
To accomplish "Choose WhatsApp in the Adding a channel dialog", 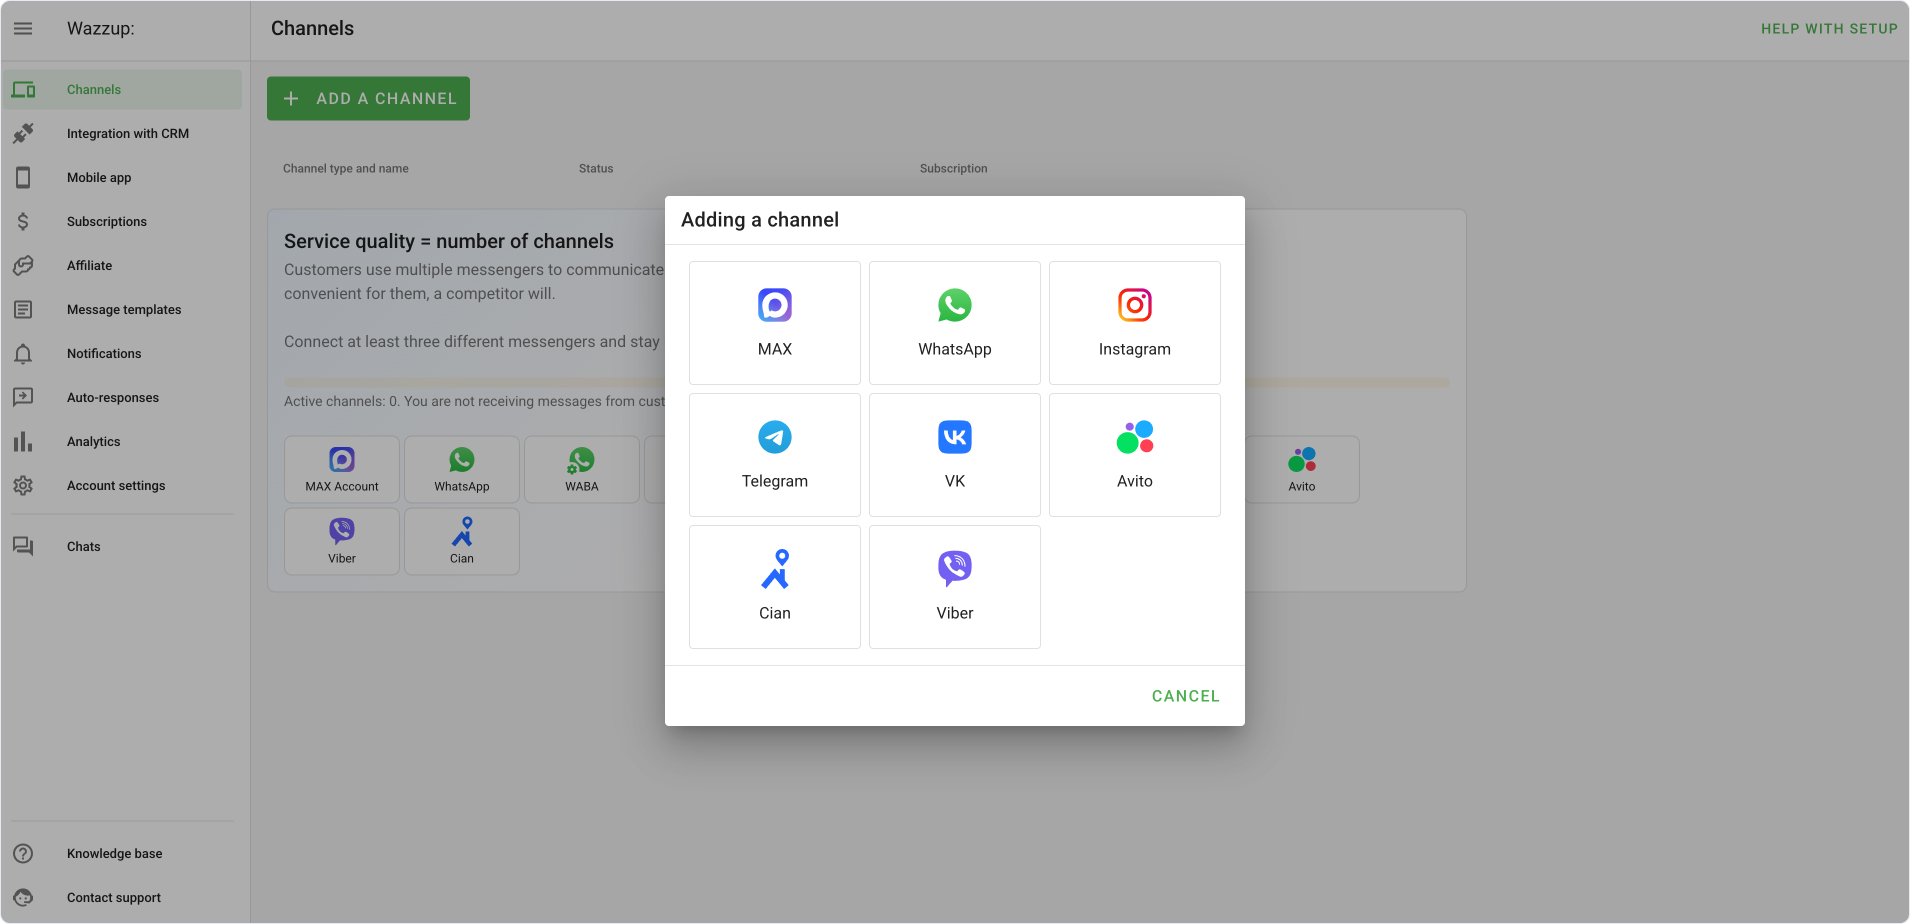I will (x=955, y=323).
